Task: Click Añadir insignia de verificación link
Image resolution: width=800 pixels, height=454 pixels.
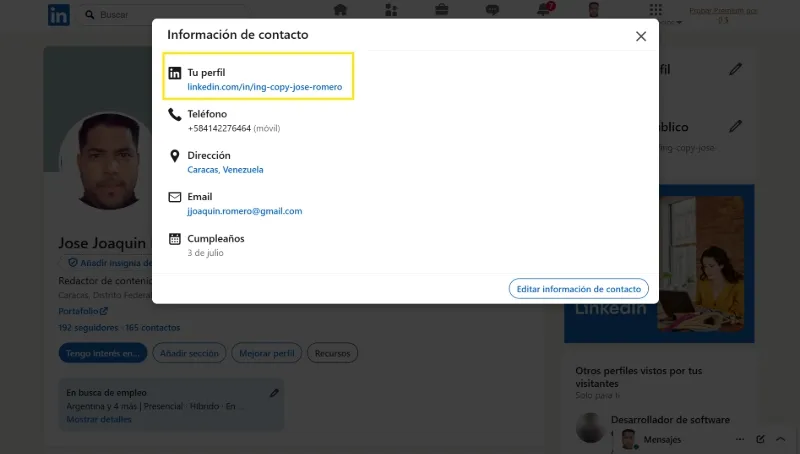Action: (111, 263)
